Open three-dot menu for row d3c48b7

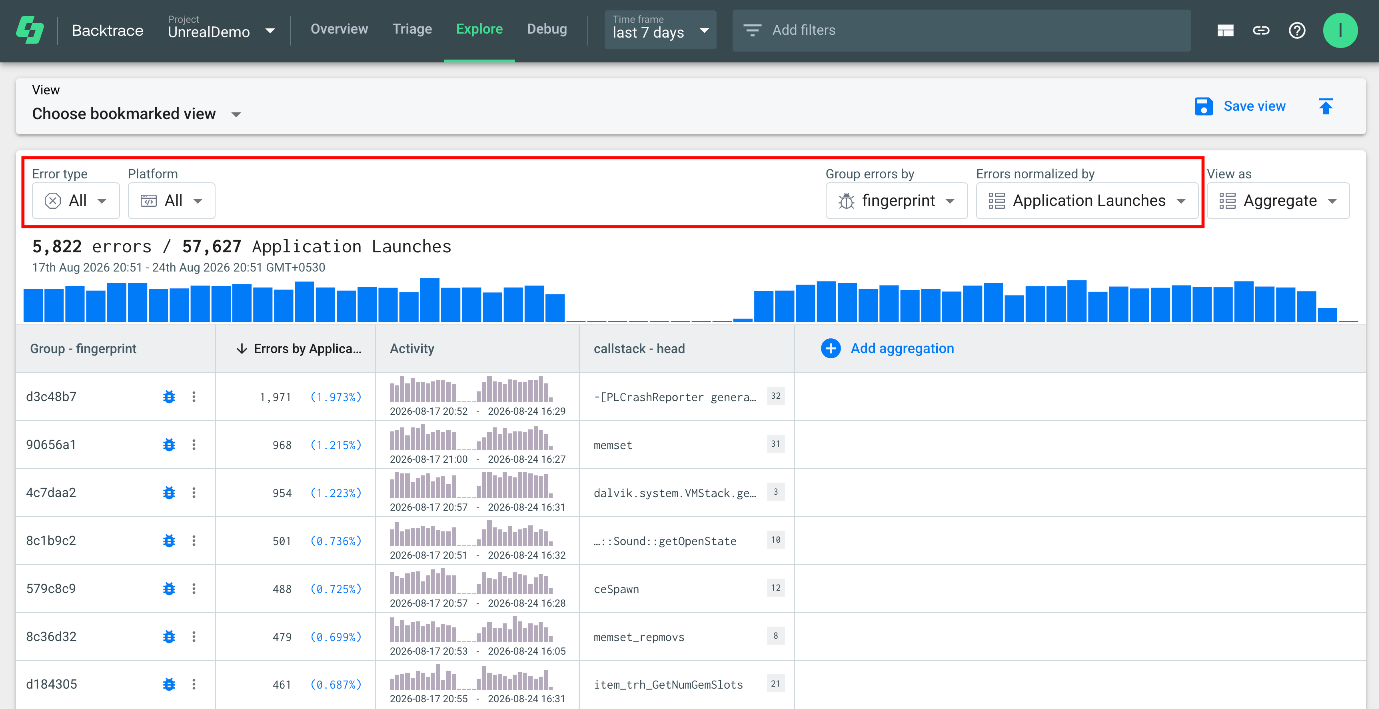pyautogui.click(x=194, y=397)
